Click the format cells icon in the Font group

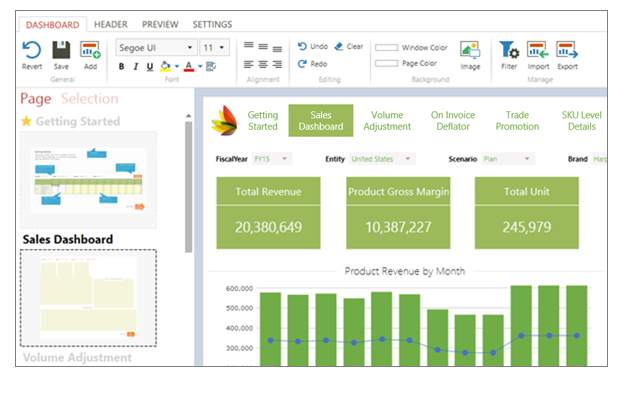tap(211, 66)
